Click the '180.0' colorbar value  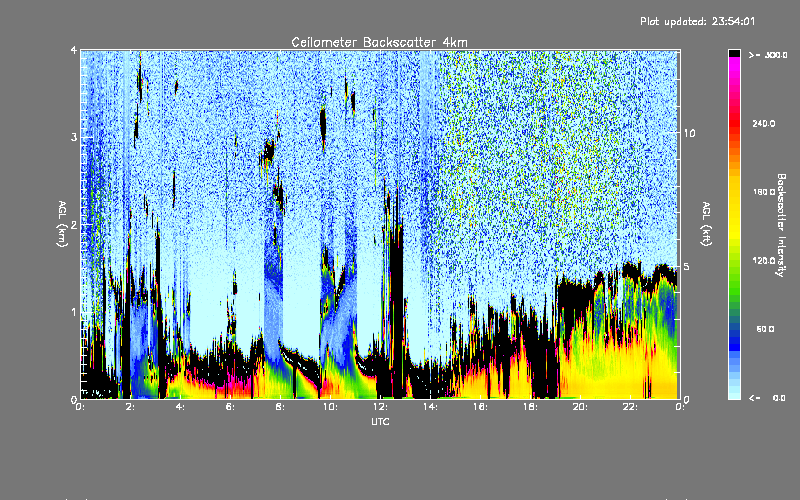(764, 192)
